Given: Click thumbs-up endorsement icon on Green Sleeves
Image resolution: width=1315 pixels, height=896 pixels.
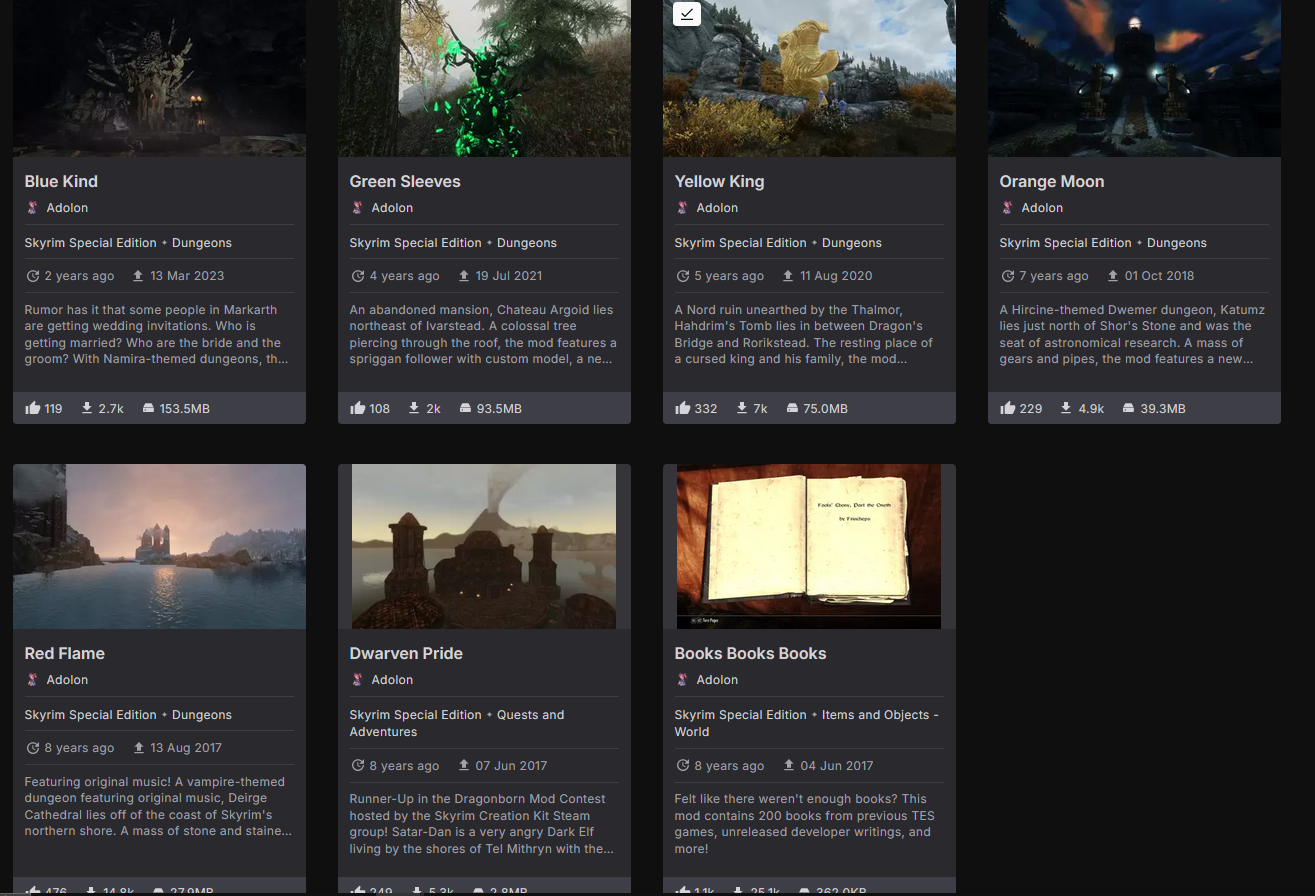Looking at the screenshot, I should click(358, 408).
